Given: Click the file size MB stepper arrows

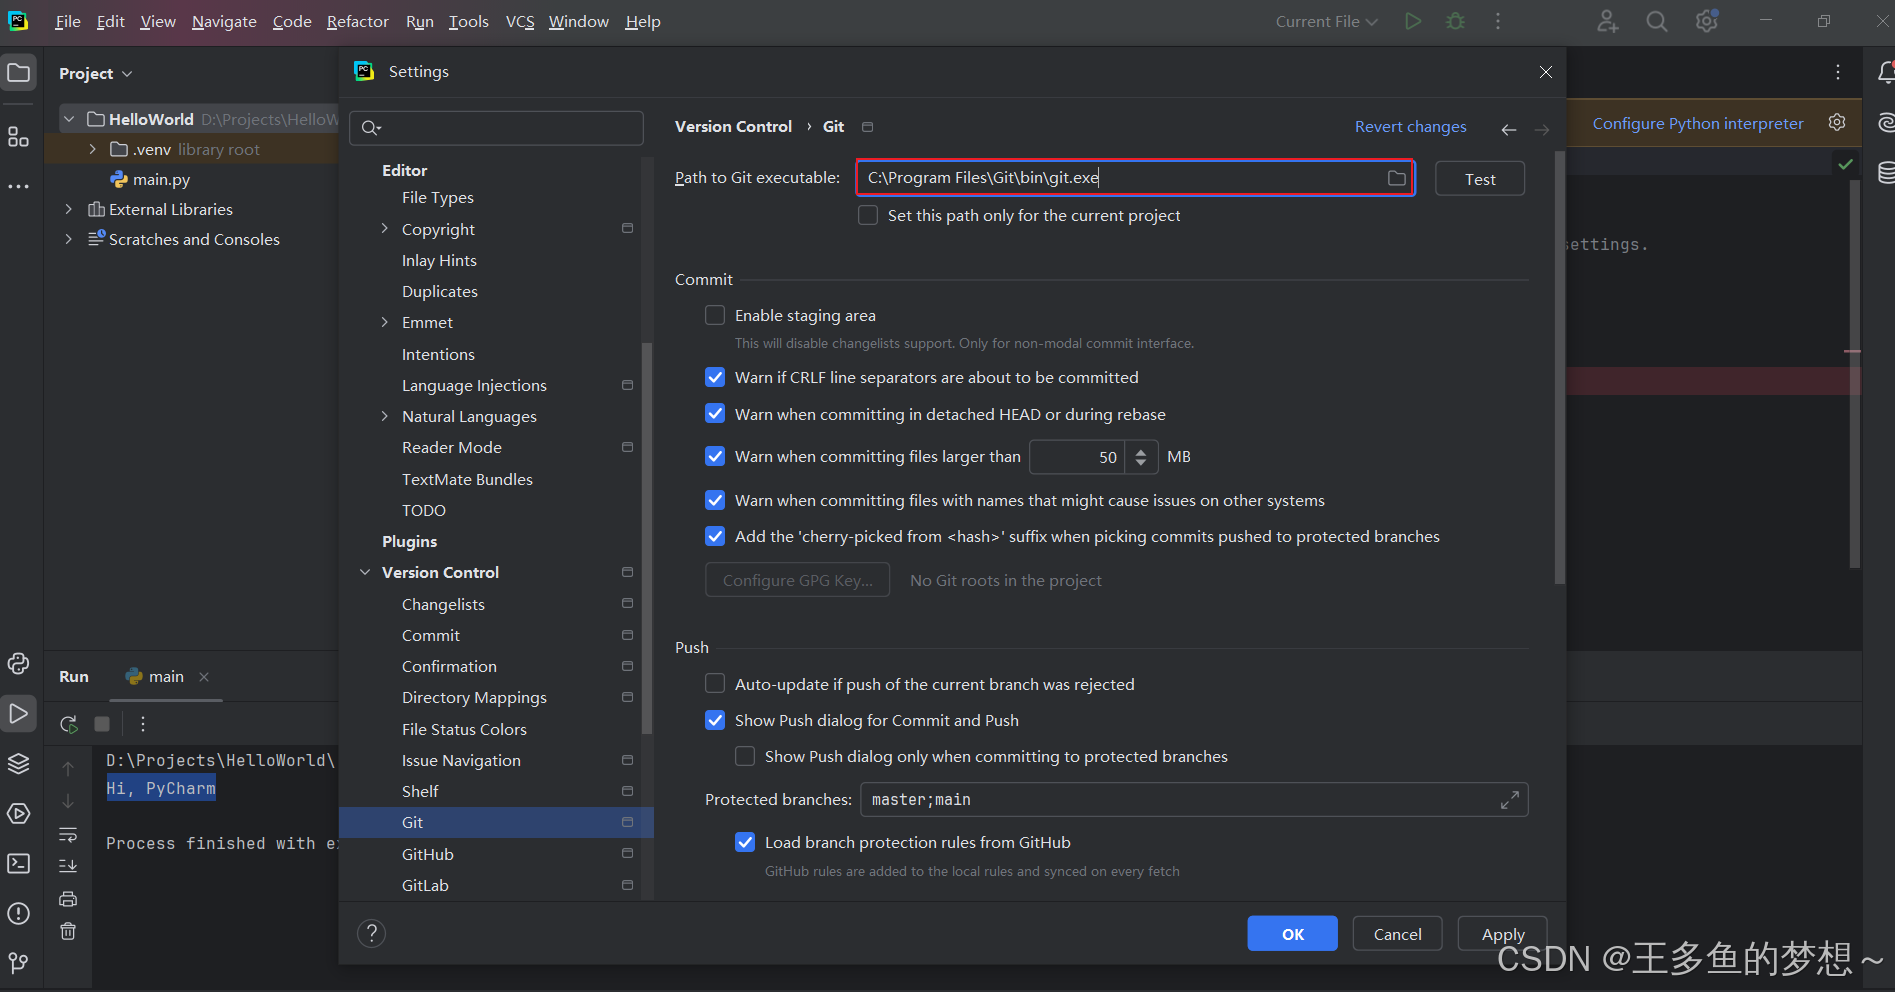Looking at the screenshot, I should [x=1141, y=457].
